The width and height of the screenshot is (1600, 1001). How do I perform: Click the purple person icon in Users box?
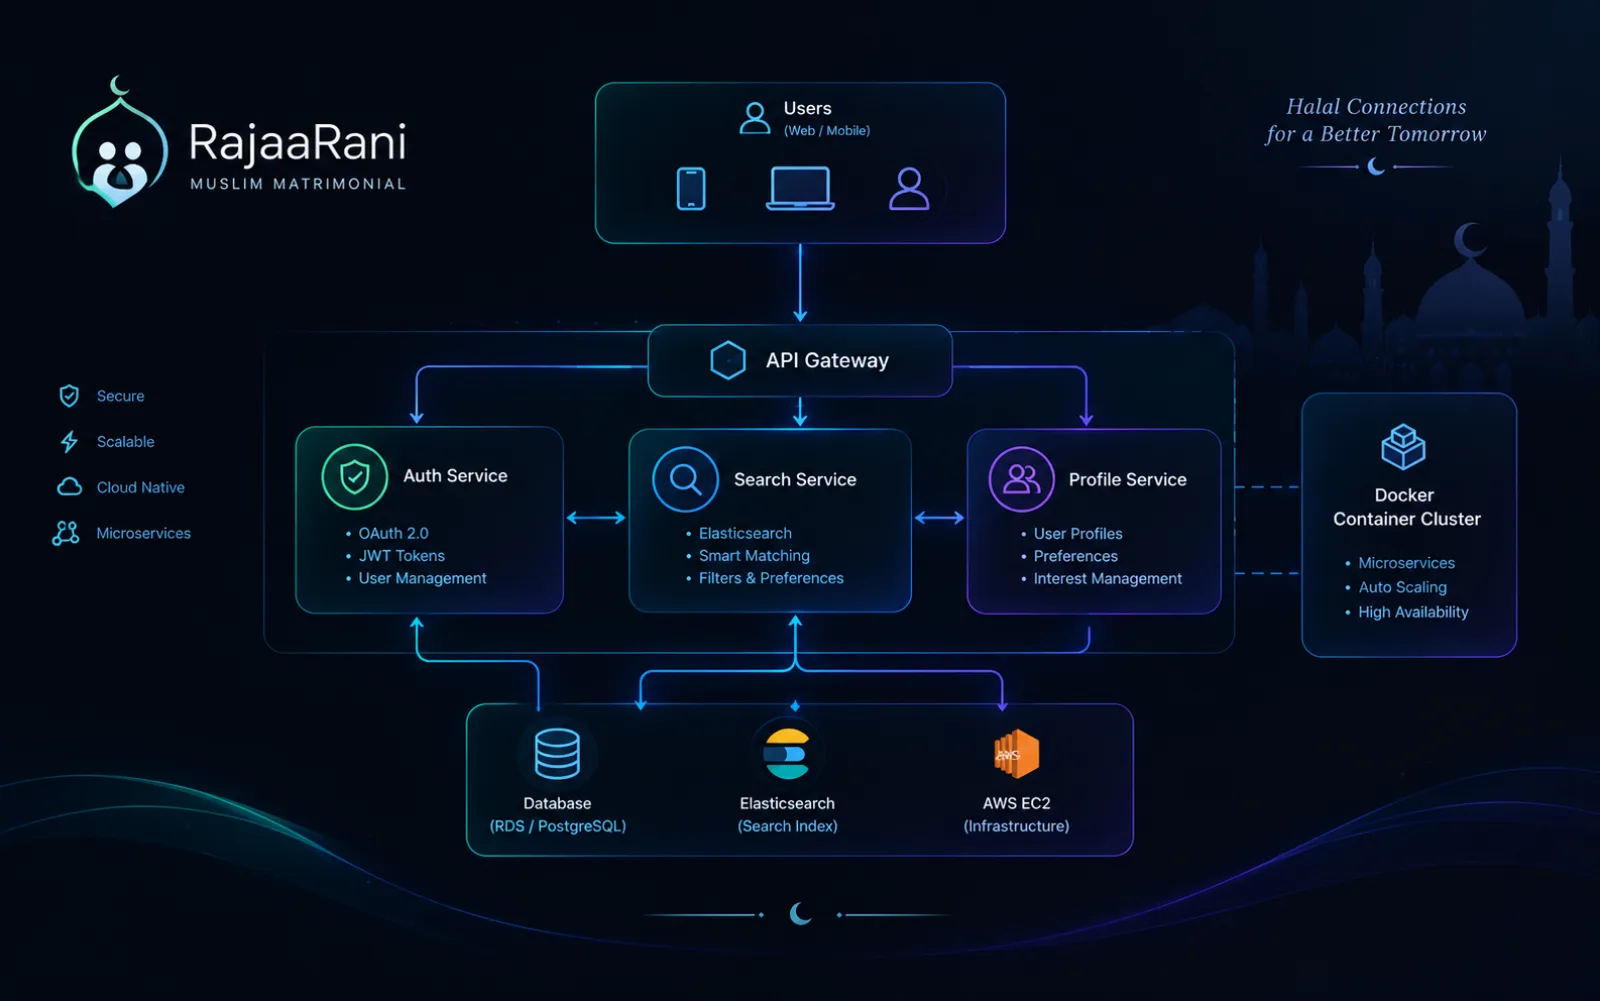(x=909, y=188)
